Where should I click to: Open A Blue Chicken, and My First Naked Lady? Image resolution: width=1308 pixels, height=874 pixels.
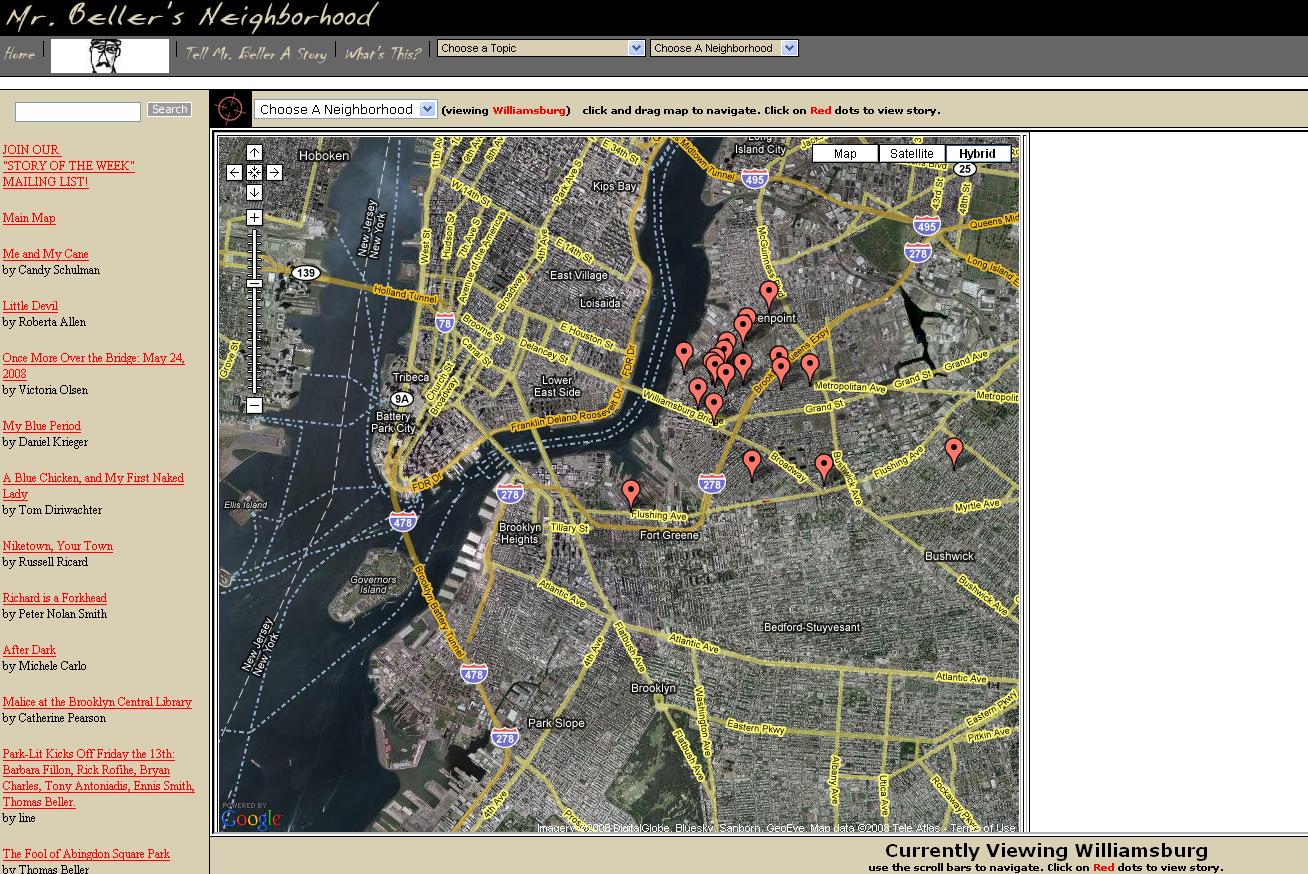pyautogui.click(x=93, y=486)
